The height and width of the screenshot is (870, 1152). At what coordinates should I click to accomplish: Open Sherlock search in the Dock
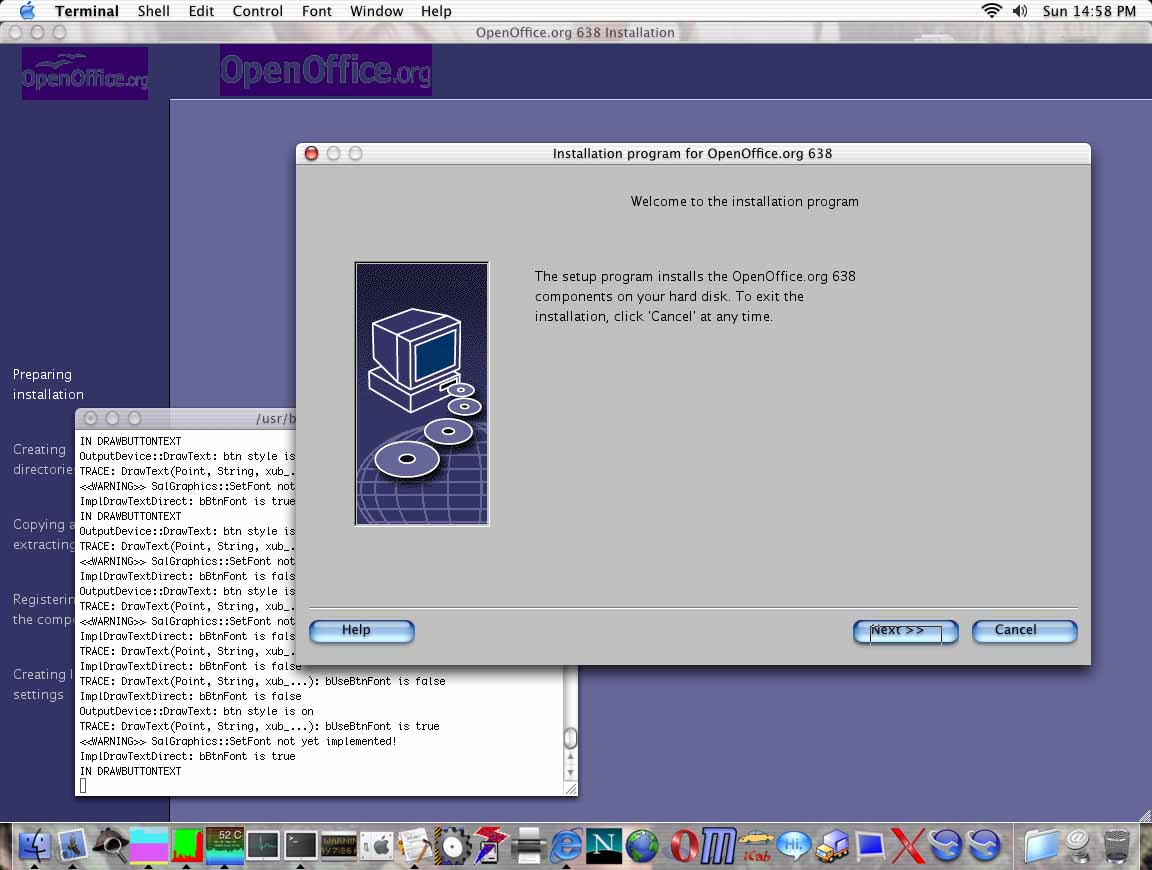pyautogui.click(x=110, y=845)
